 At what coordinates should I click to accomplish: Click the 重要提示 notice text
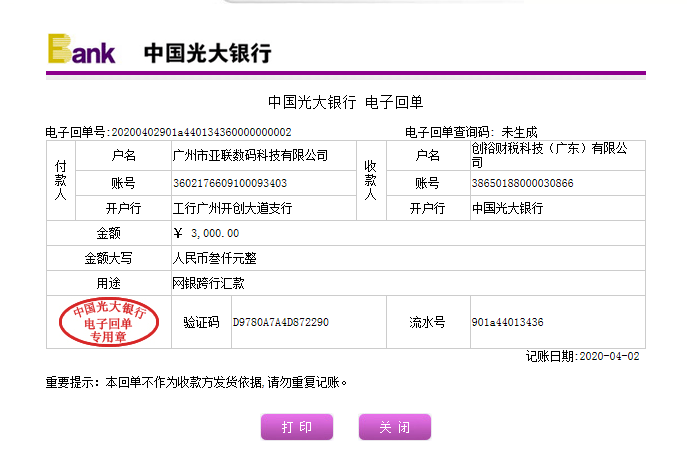196,382
